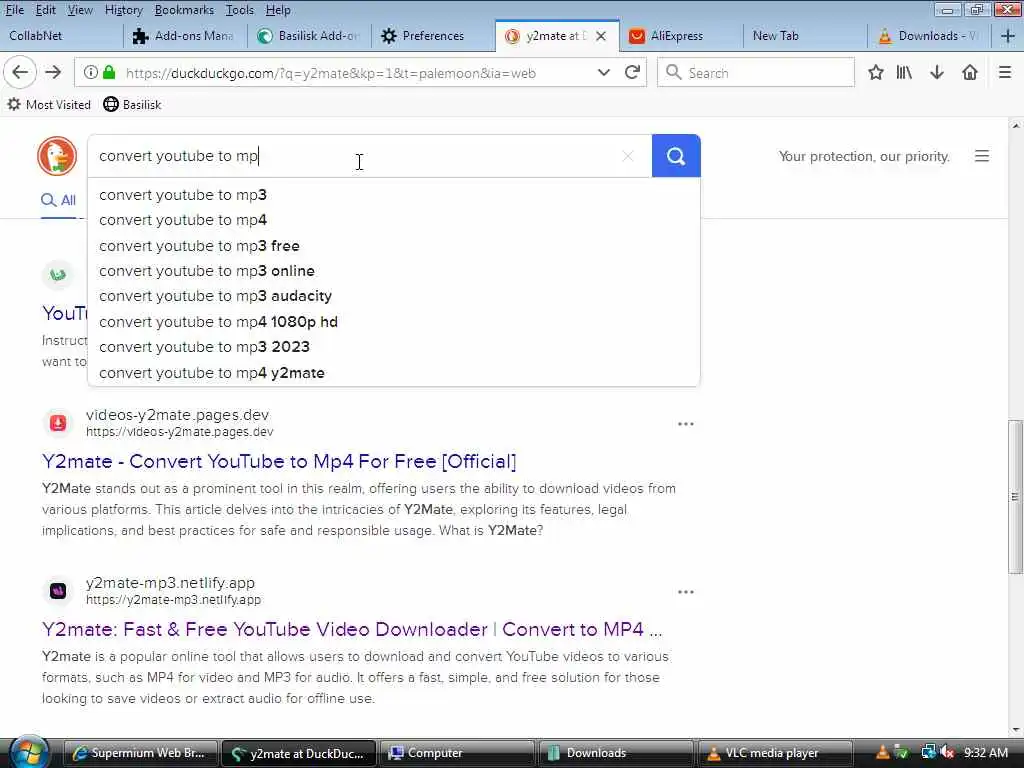Open more options for videos-y2mate.pages.dev result
This screenshot has width=1024, height=768.
click(x=686, y=424)
